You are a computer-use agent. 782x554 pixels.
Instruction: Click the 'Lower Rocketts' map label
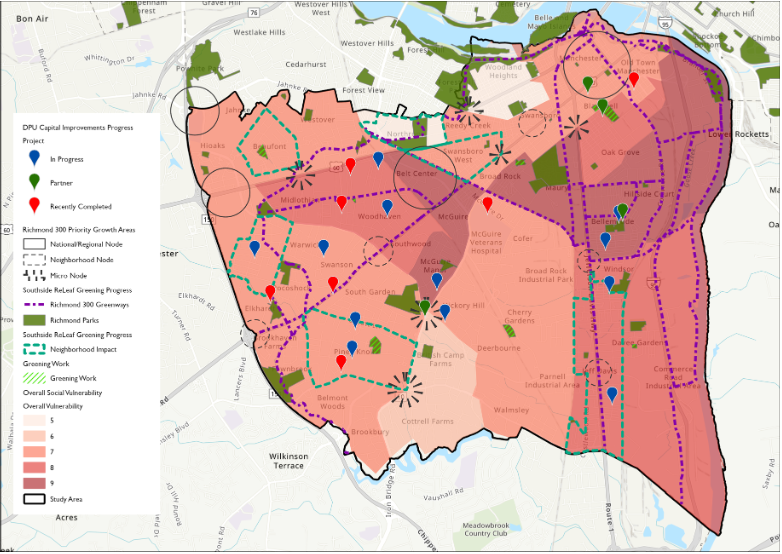(739, 134)
